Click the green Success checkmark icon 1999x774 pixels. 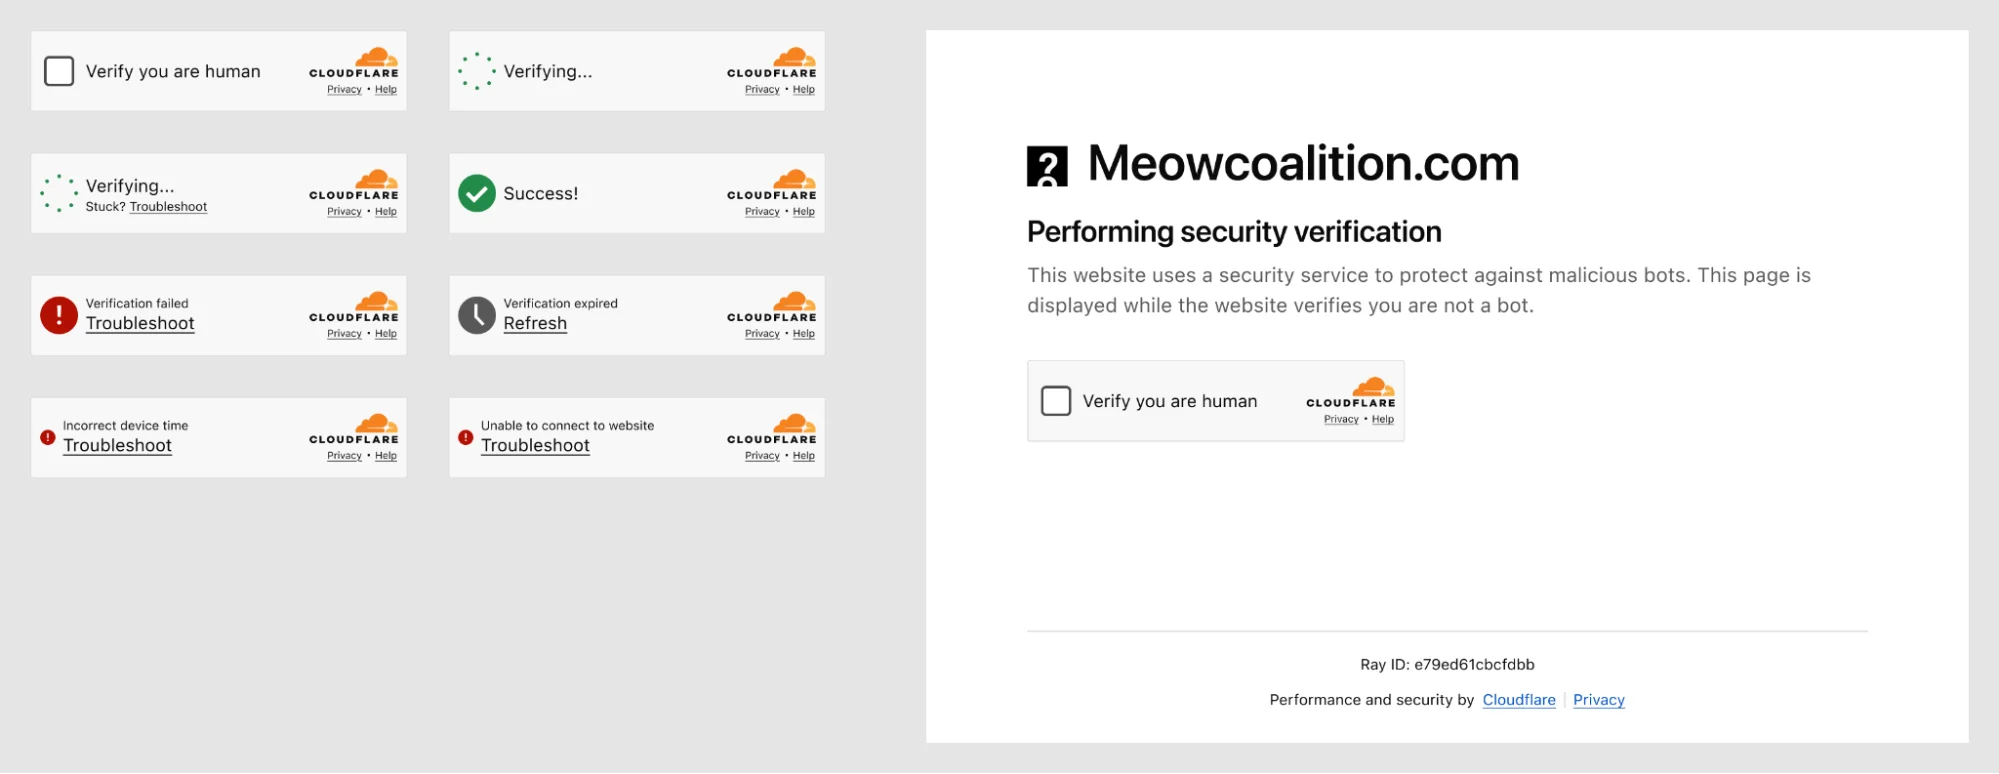coord(477,193)
